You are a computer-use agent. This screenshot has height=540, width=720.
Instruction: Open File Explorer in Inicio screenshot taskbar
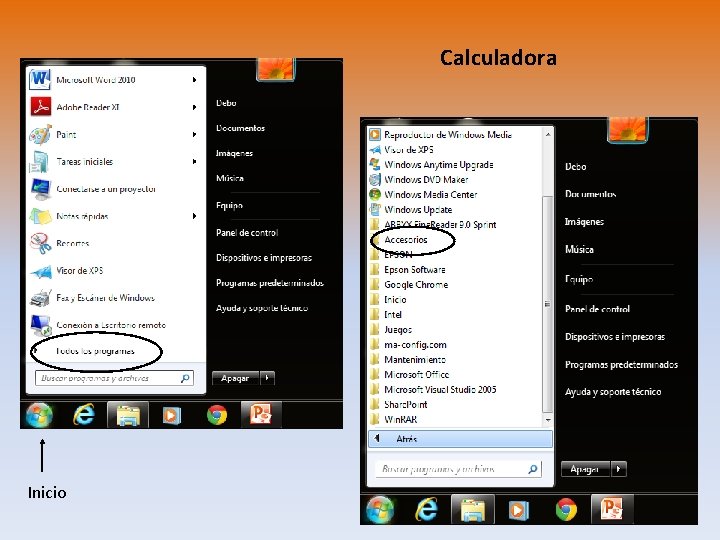pyautogui.click(x=128, y=415)
